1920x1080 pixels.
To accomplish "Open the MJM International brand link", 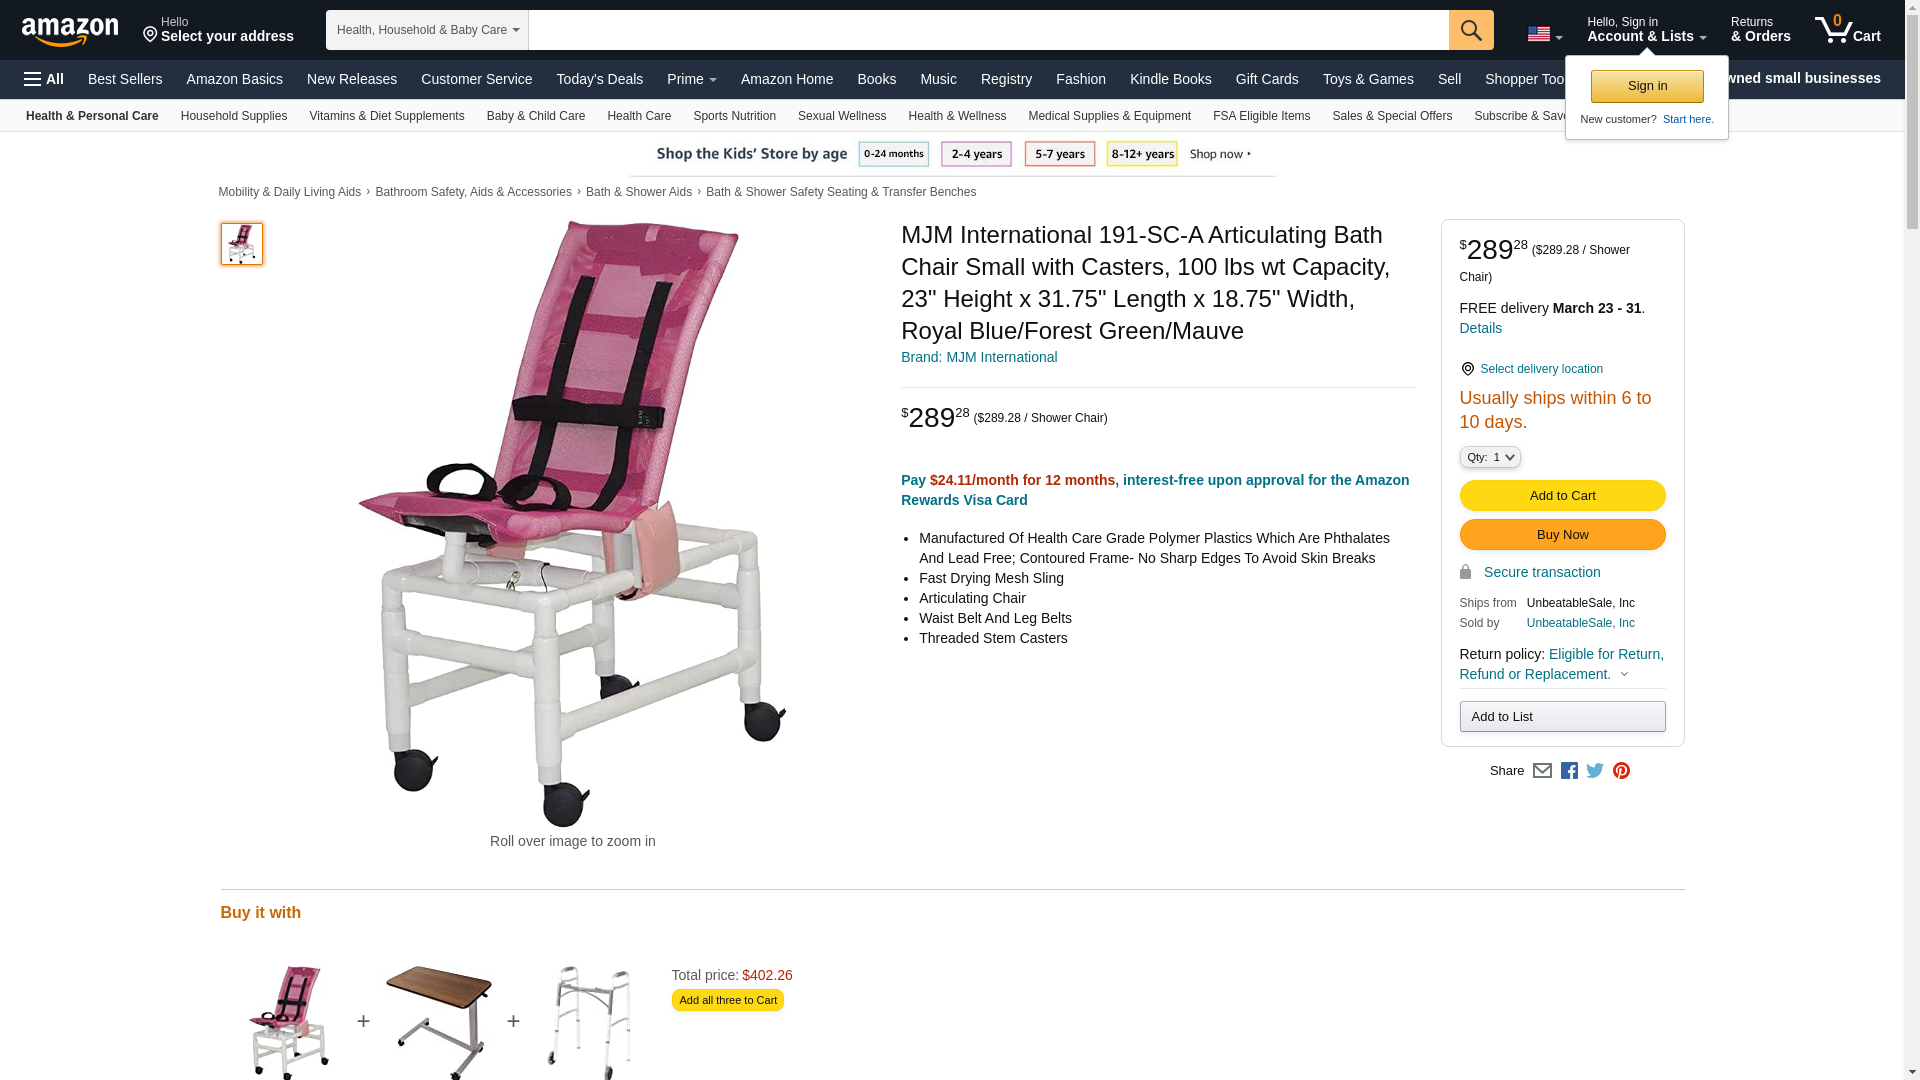I will pos(978,357).
